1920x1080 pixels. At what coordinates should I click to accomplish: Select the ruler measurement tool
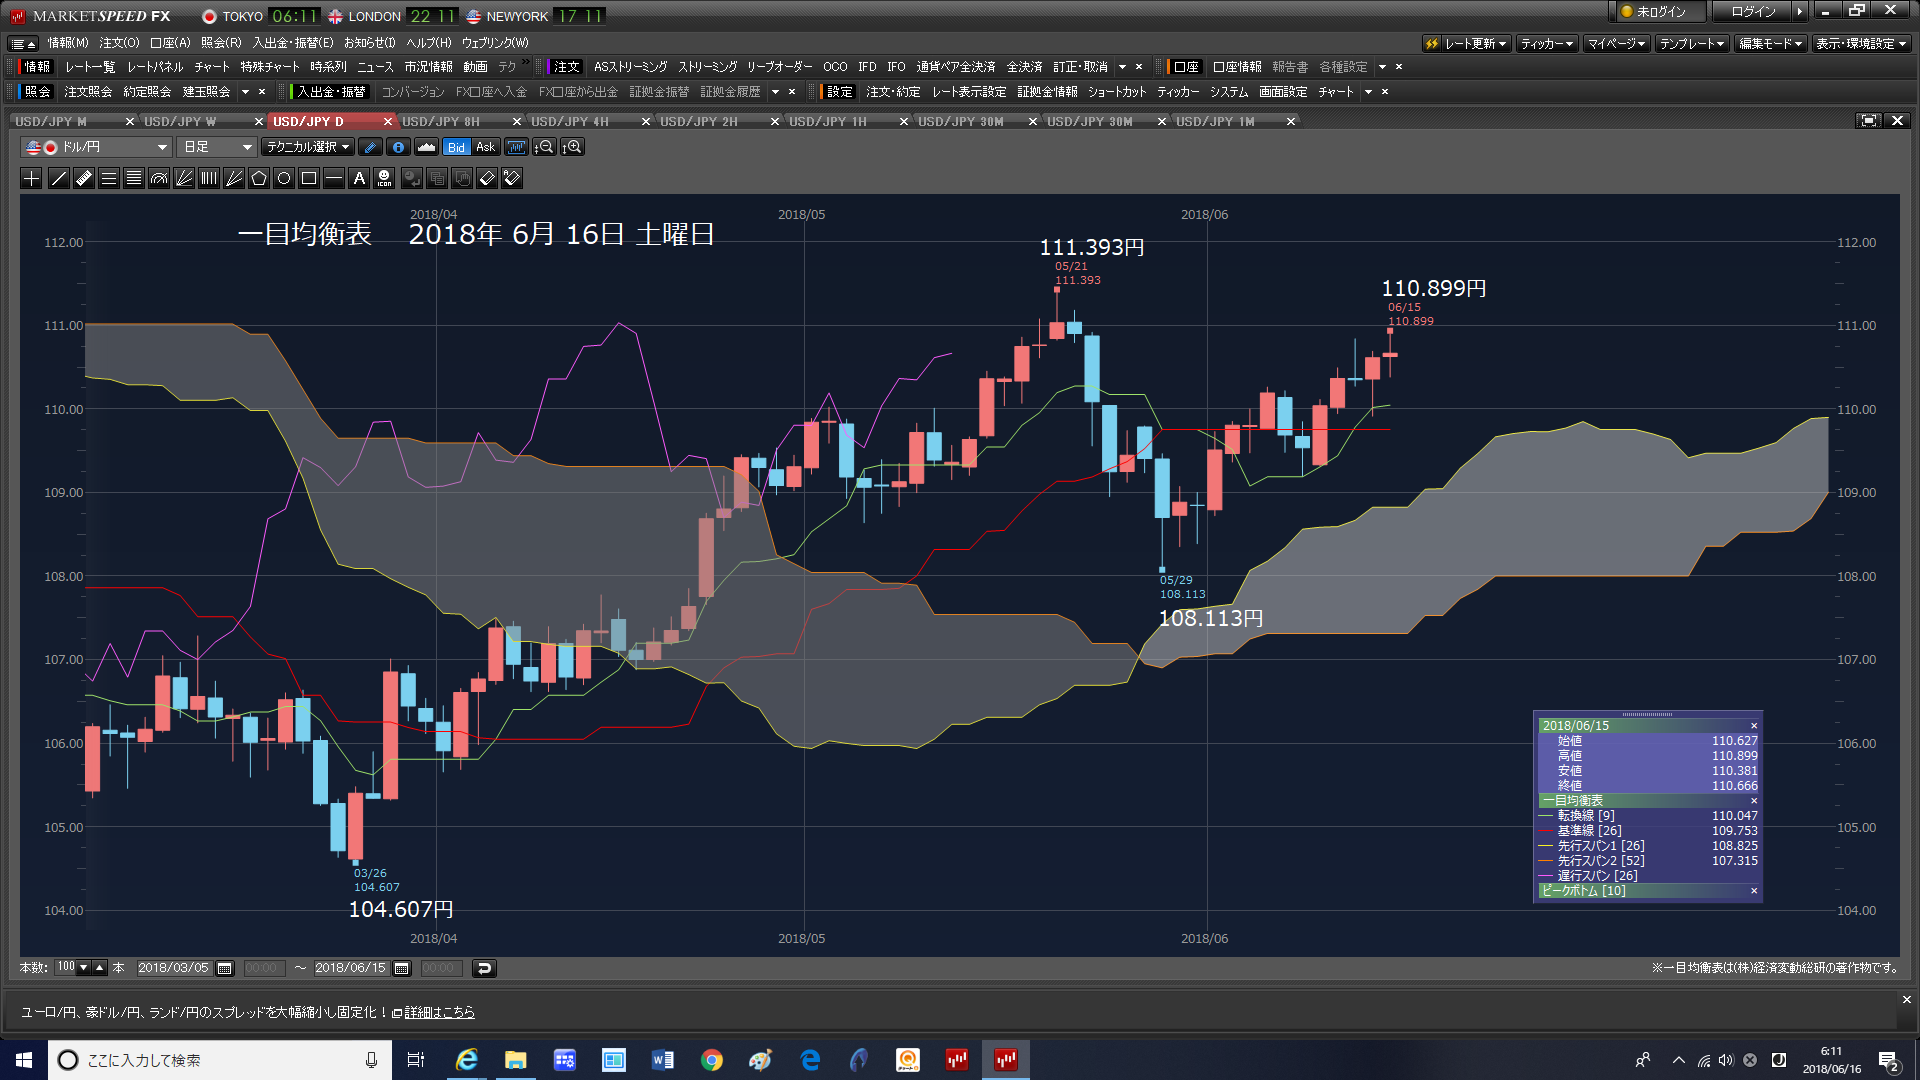[x=83, y=179]
